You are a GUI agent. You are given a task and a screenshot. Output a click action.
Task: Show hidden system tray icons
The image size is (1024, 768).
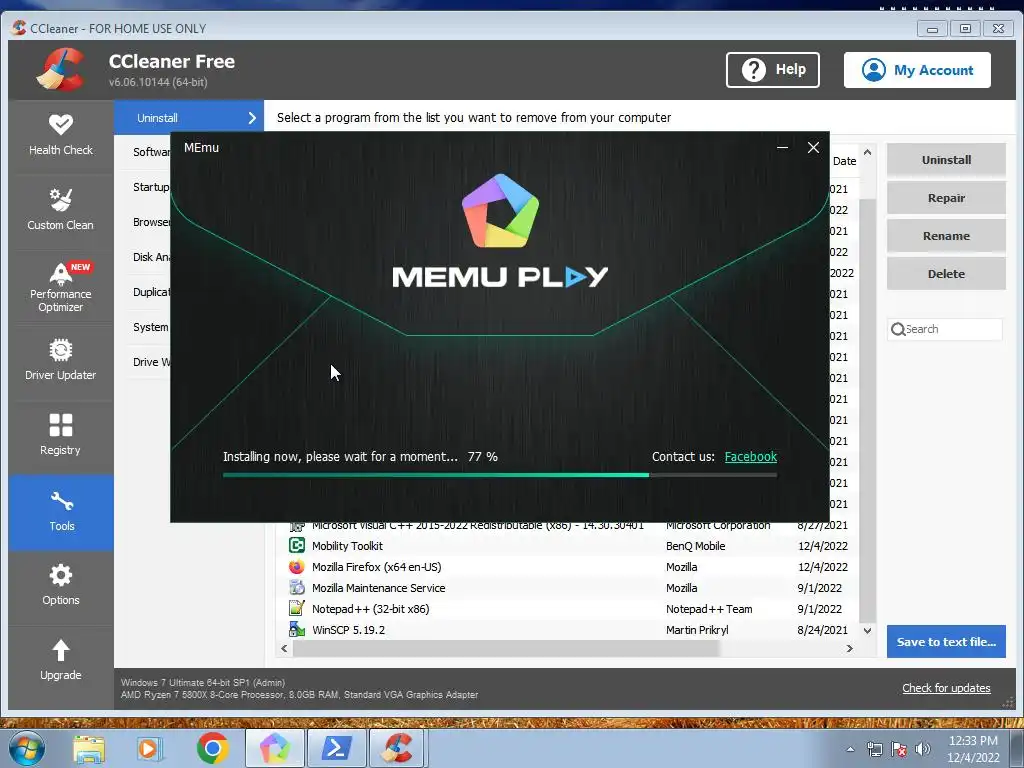[x=850, y=749]
